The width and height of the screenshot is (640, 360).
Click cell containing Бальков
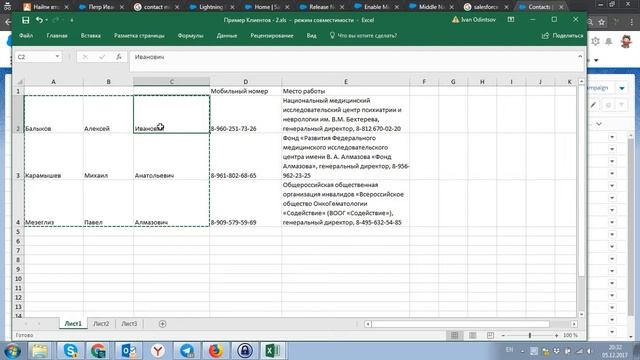tap(53, 114)
